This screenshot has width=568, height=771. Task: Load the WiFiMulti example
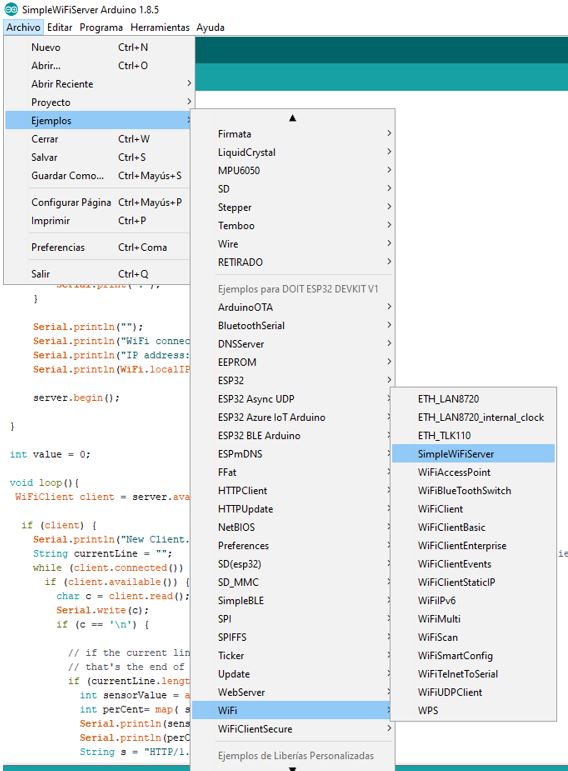[473, 619]
